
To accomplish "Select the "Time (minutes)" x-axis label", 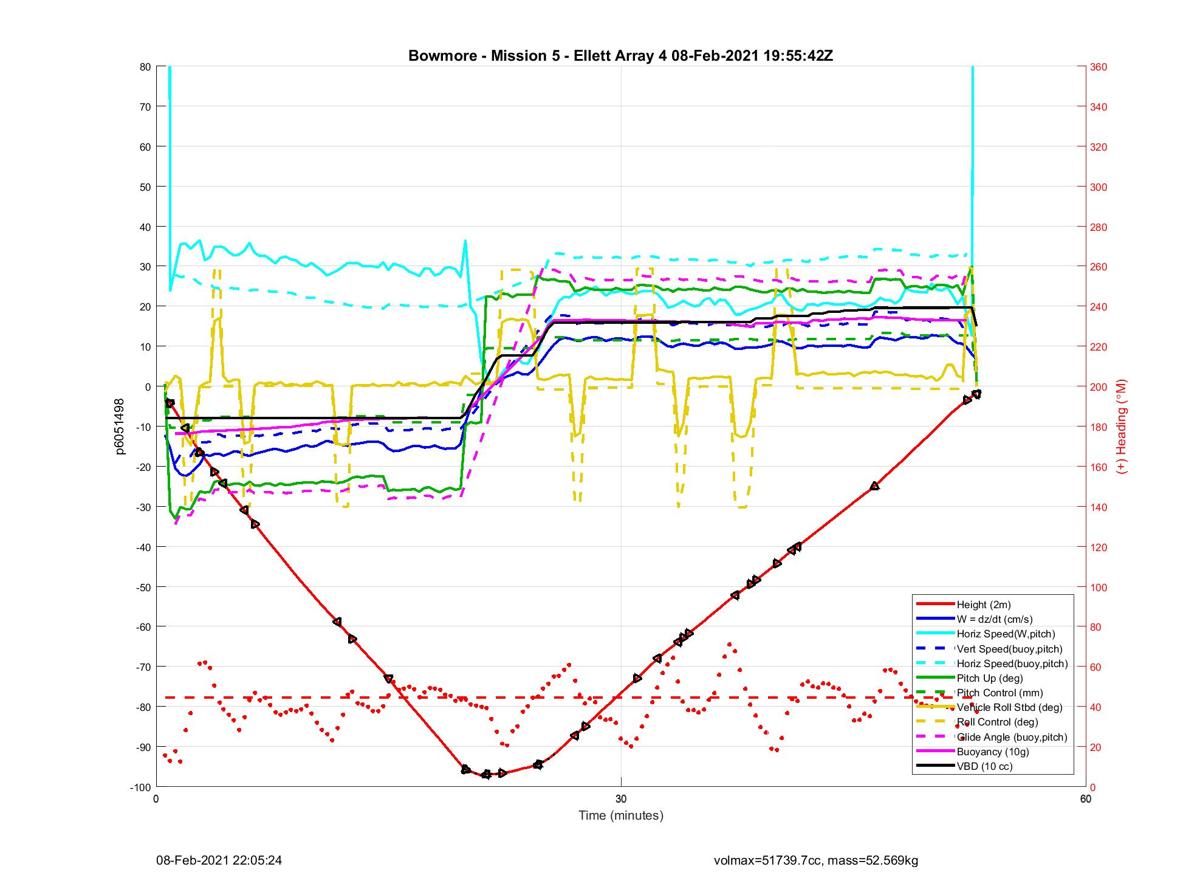I will pyautogui.click(x=621, y=815).
